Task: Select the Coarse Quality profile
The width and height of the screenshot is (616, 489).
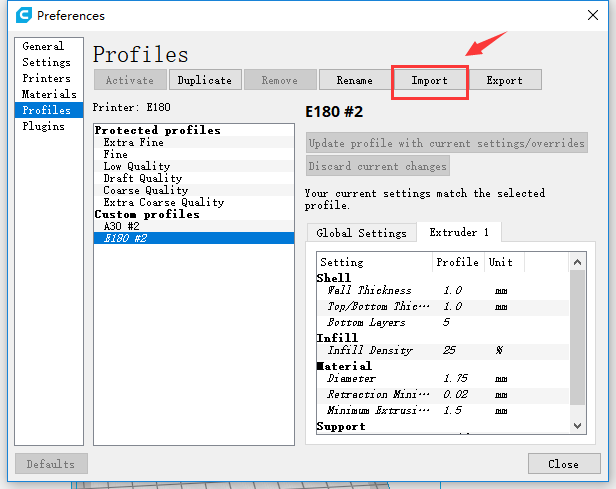Action: pos(194,190)
